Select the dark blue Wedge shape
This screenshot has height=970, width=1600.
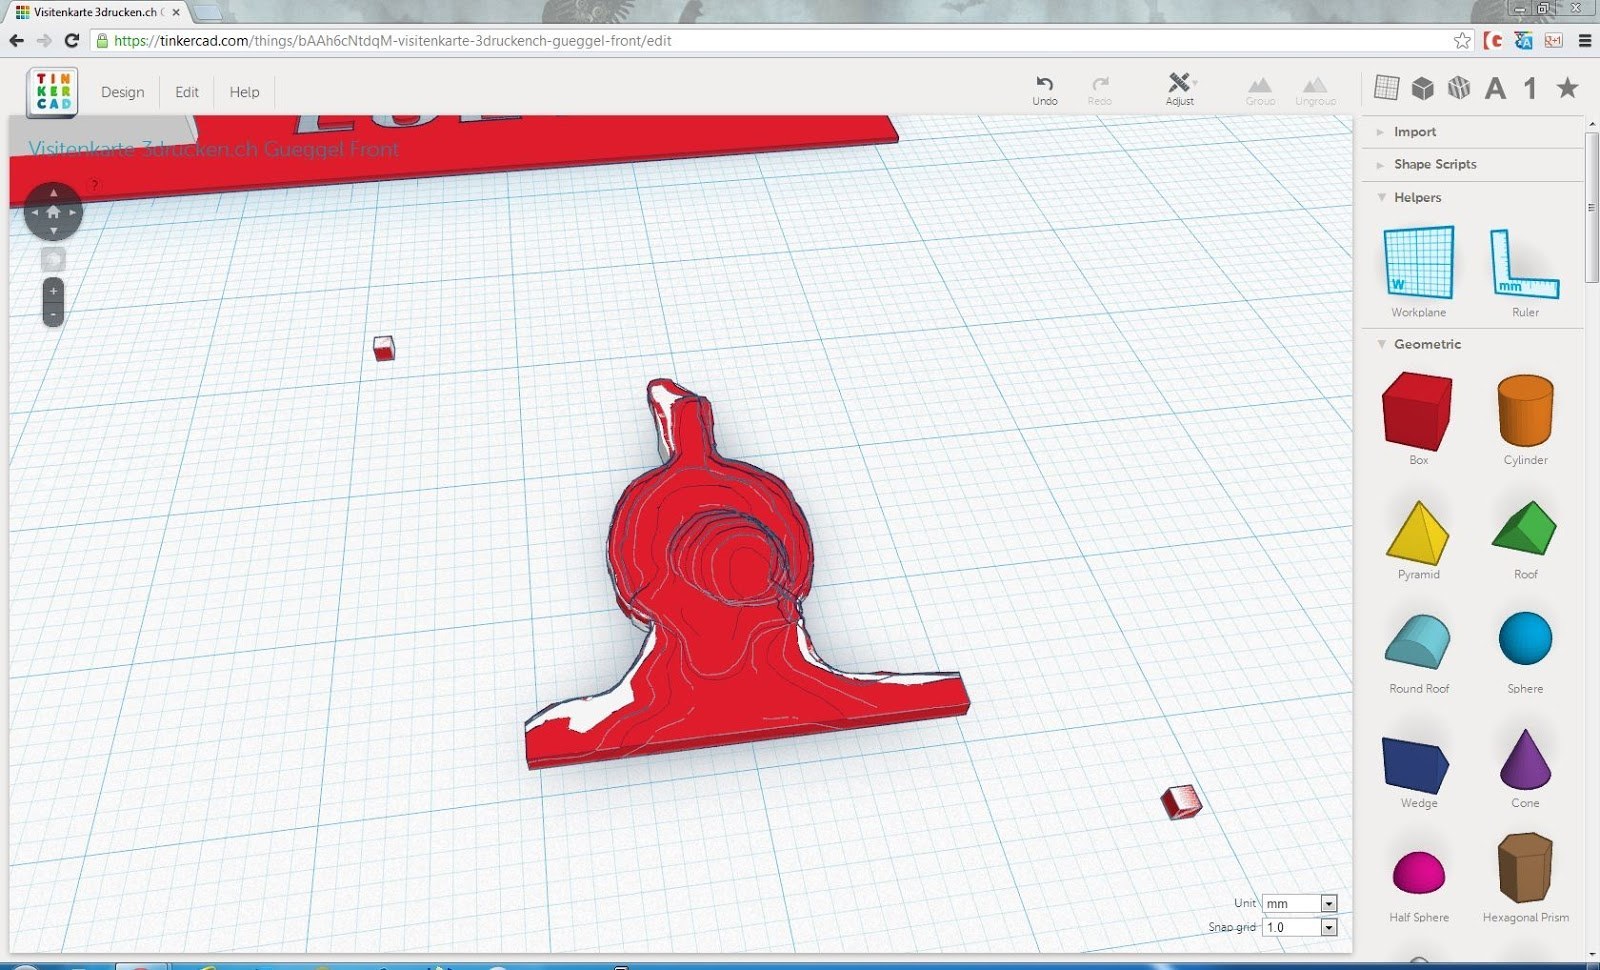[1416, 765]
